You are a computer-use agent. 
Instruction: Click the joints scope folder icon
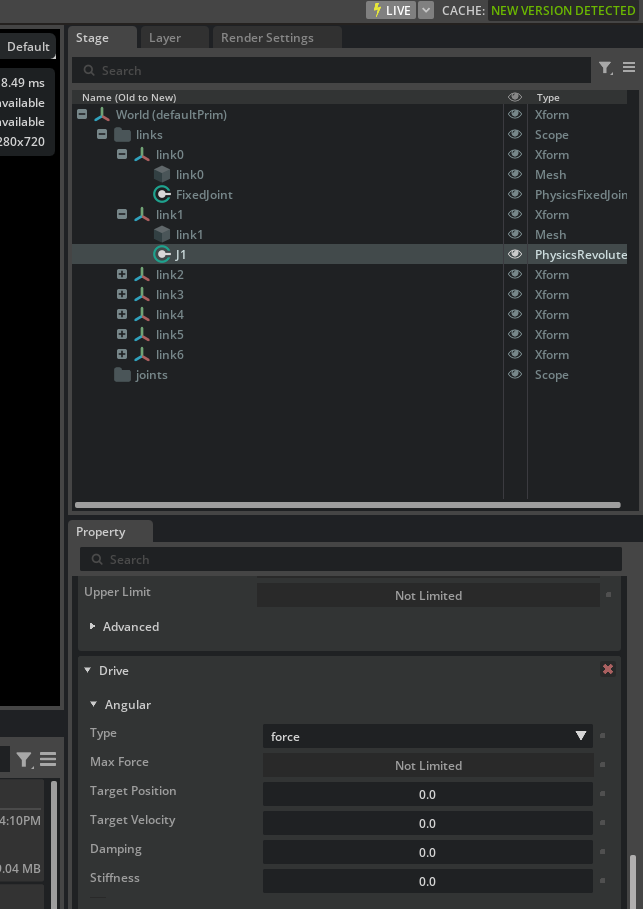click(x=123, y=375)
